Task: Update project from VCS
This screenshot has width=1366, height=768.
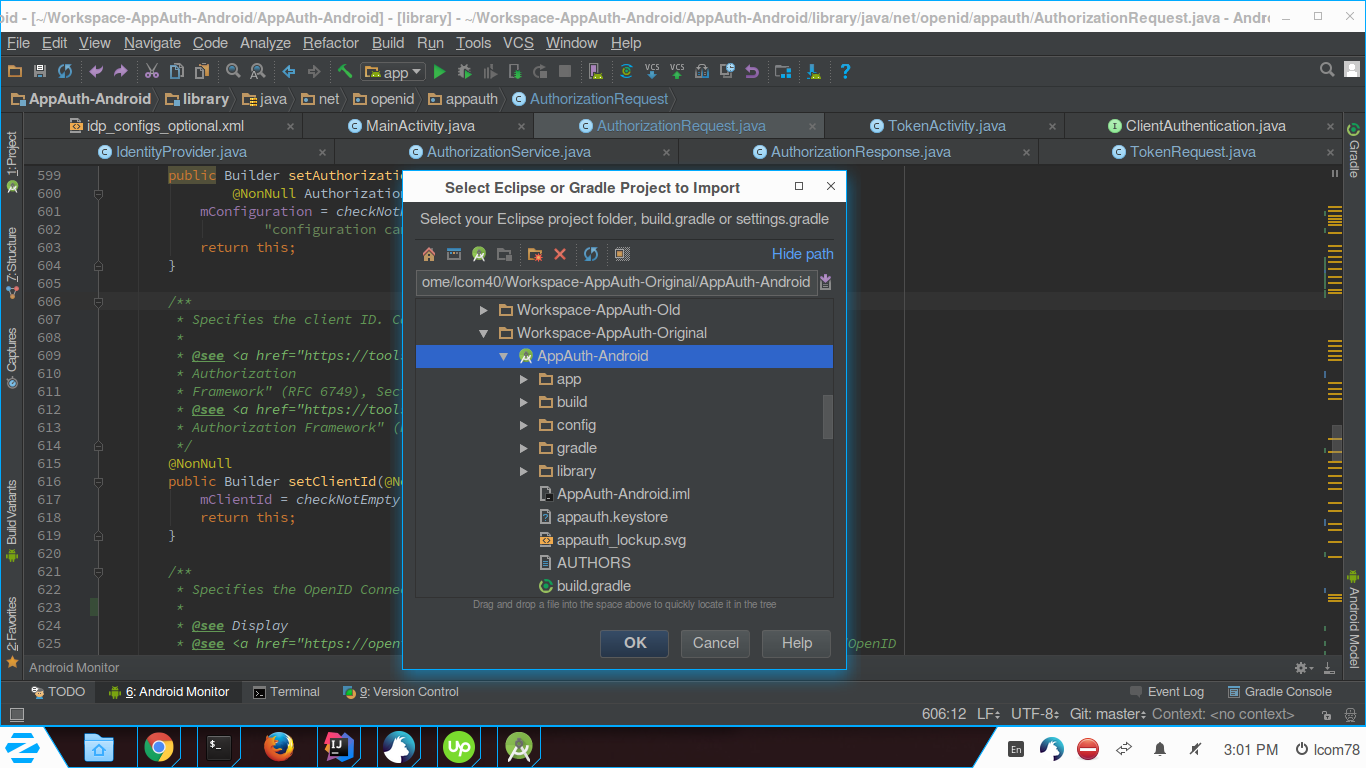Action: point(652,71)
